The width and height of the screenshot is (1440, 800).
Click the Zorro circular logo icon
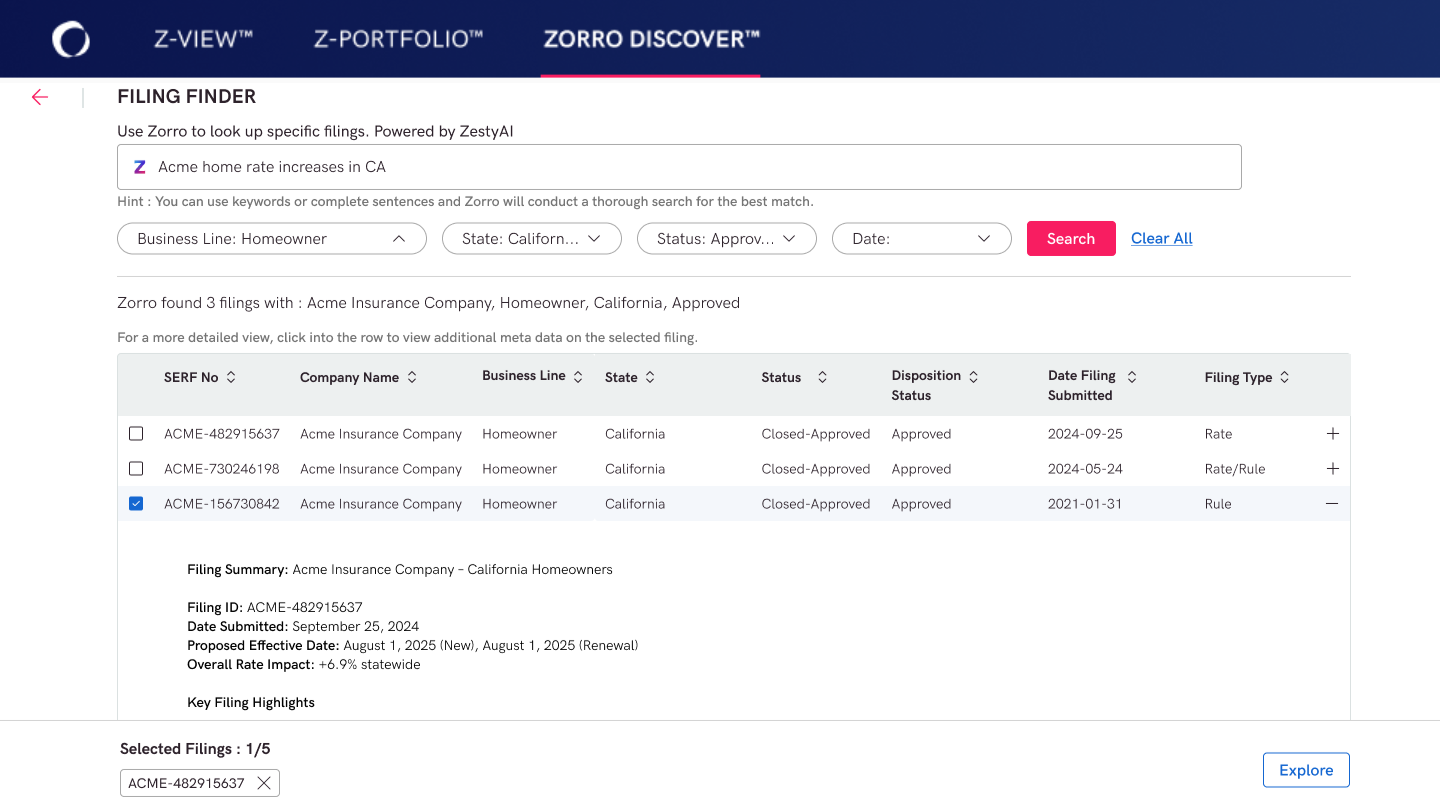coord(71,39)
